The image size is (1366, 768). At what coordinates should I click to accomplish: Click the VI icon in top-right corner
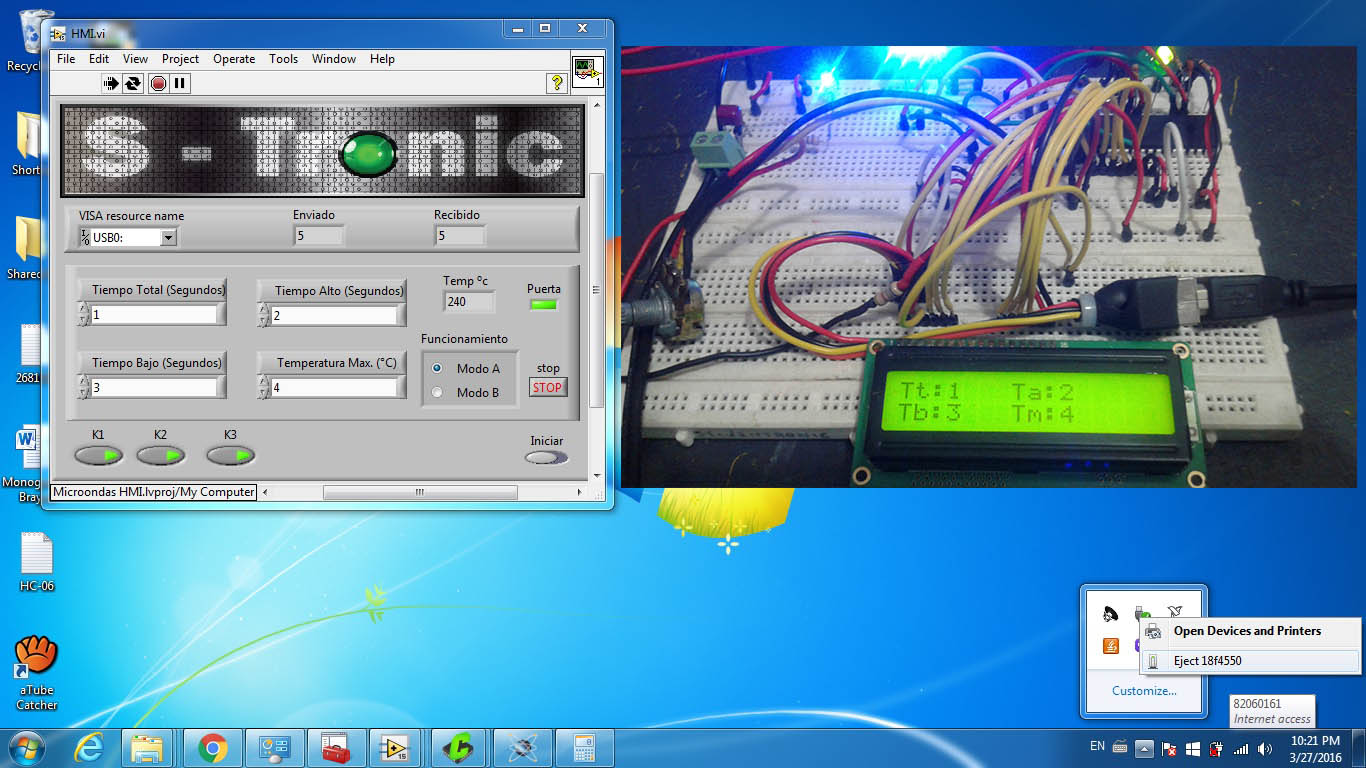[587, 72]
